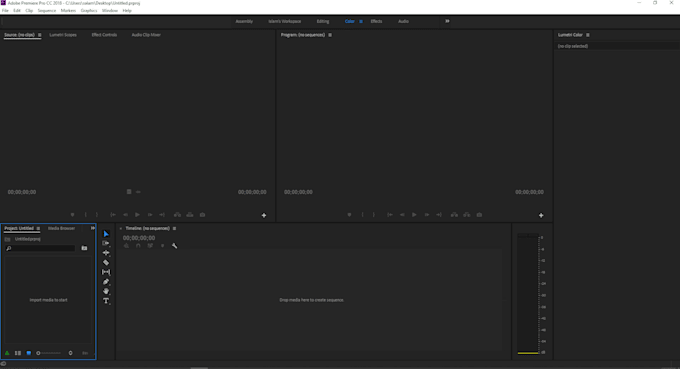
Task: Select the Track Select Forward tool
Action: tap(106, 243)
